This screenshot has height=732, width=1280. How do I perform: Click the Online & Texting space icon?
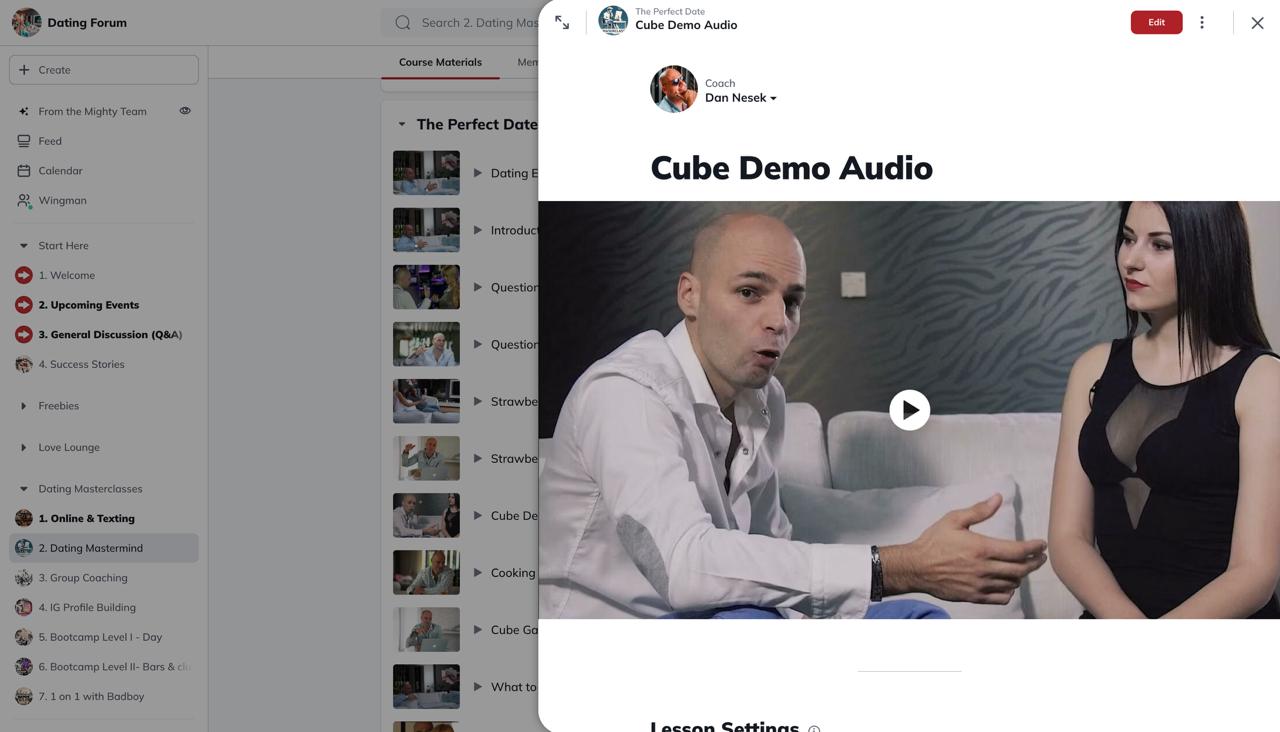coord(24,518)
